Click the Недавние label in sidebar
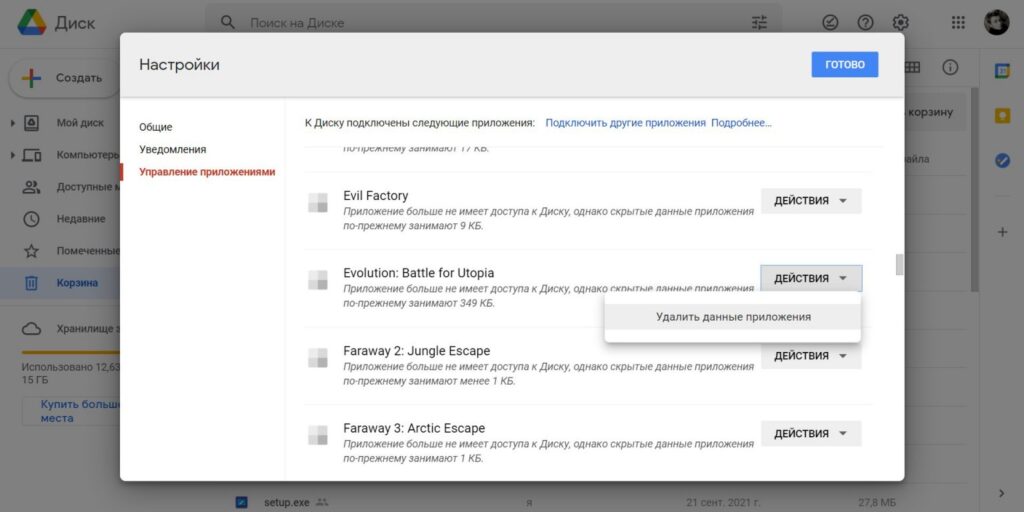This screenshot has height=512, width=1024. pyautogui.click(x=81, y=219)
